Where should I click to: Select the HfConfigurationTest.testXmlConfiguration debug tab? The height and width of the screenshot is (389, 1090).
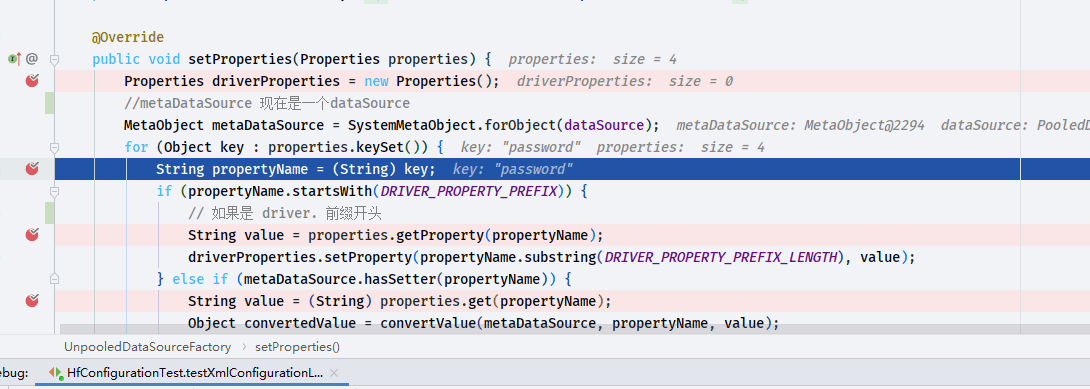click(x=195, y=373)
